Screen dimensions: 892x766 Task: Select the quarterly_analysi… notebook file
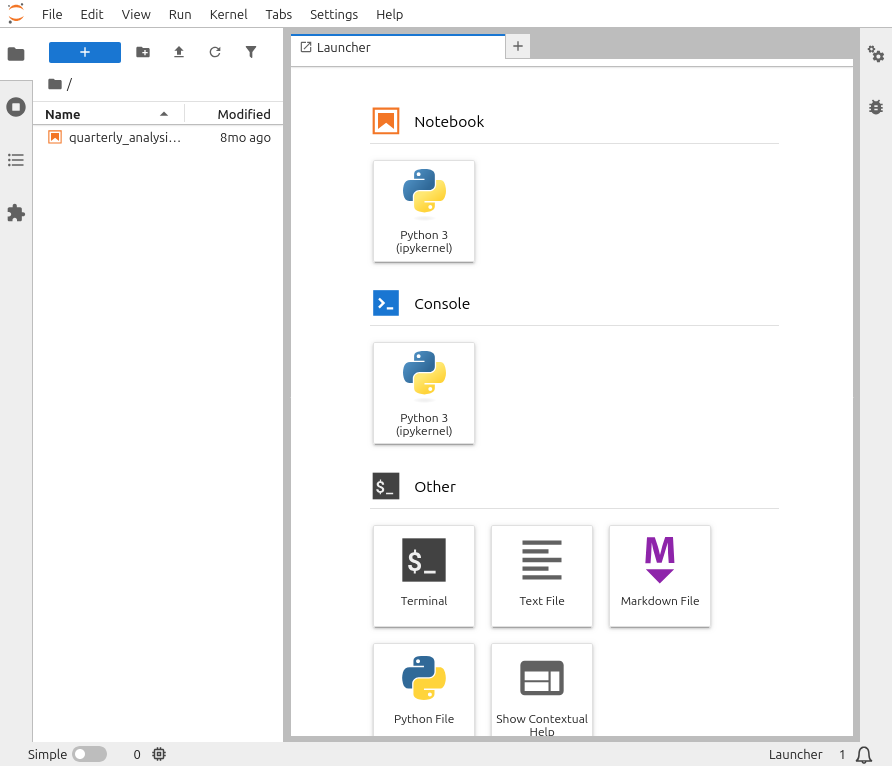click(158, 138)
